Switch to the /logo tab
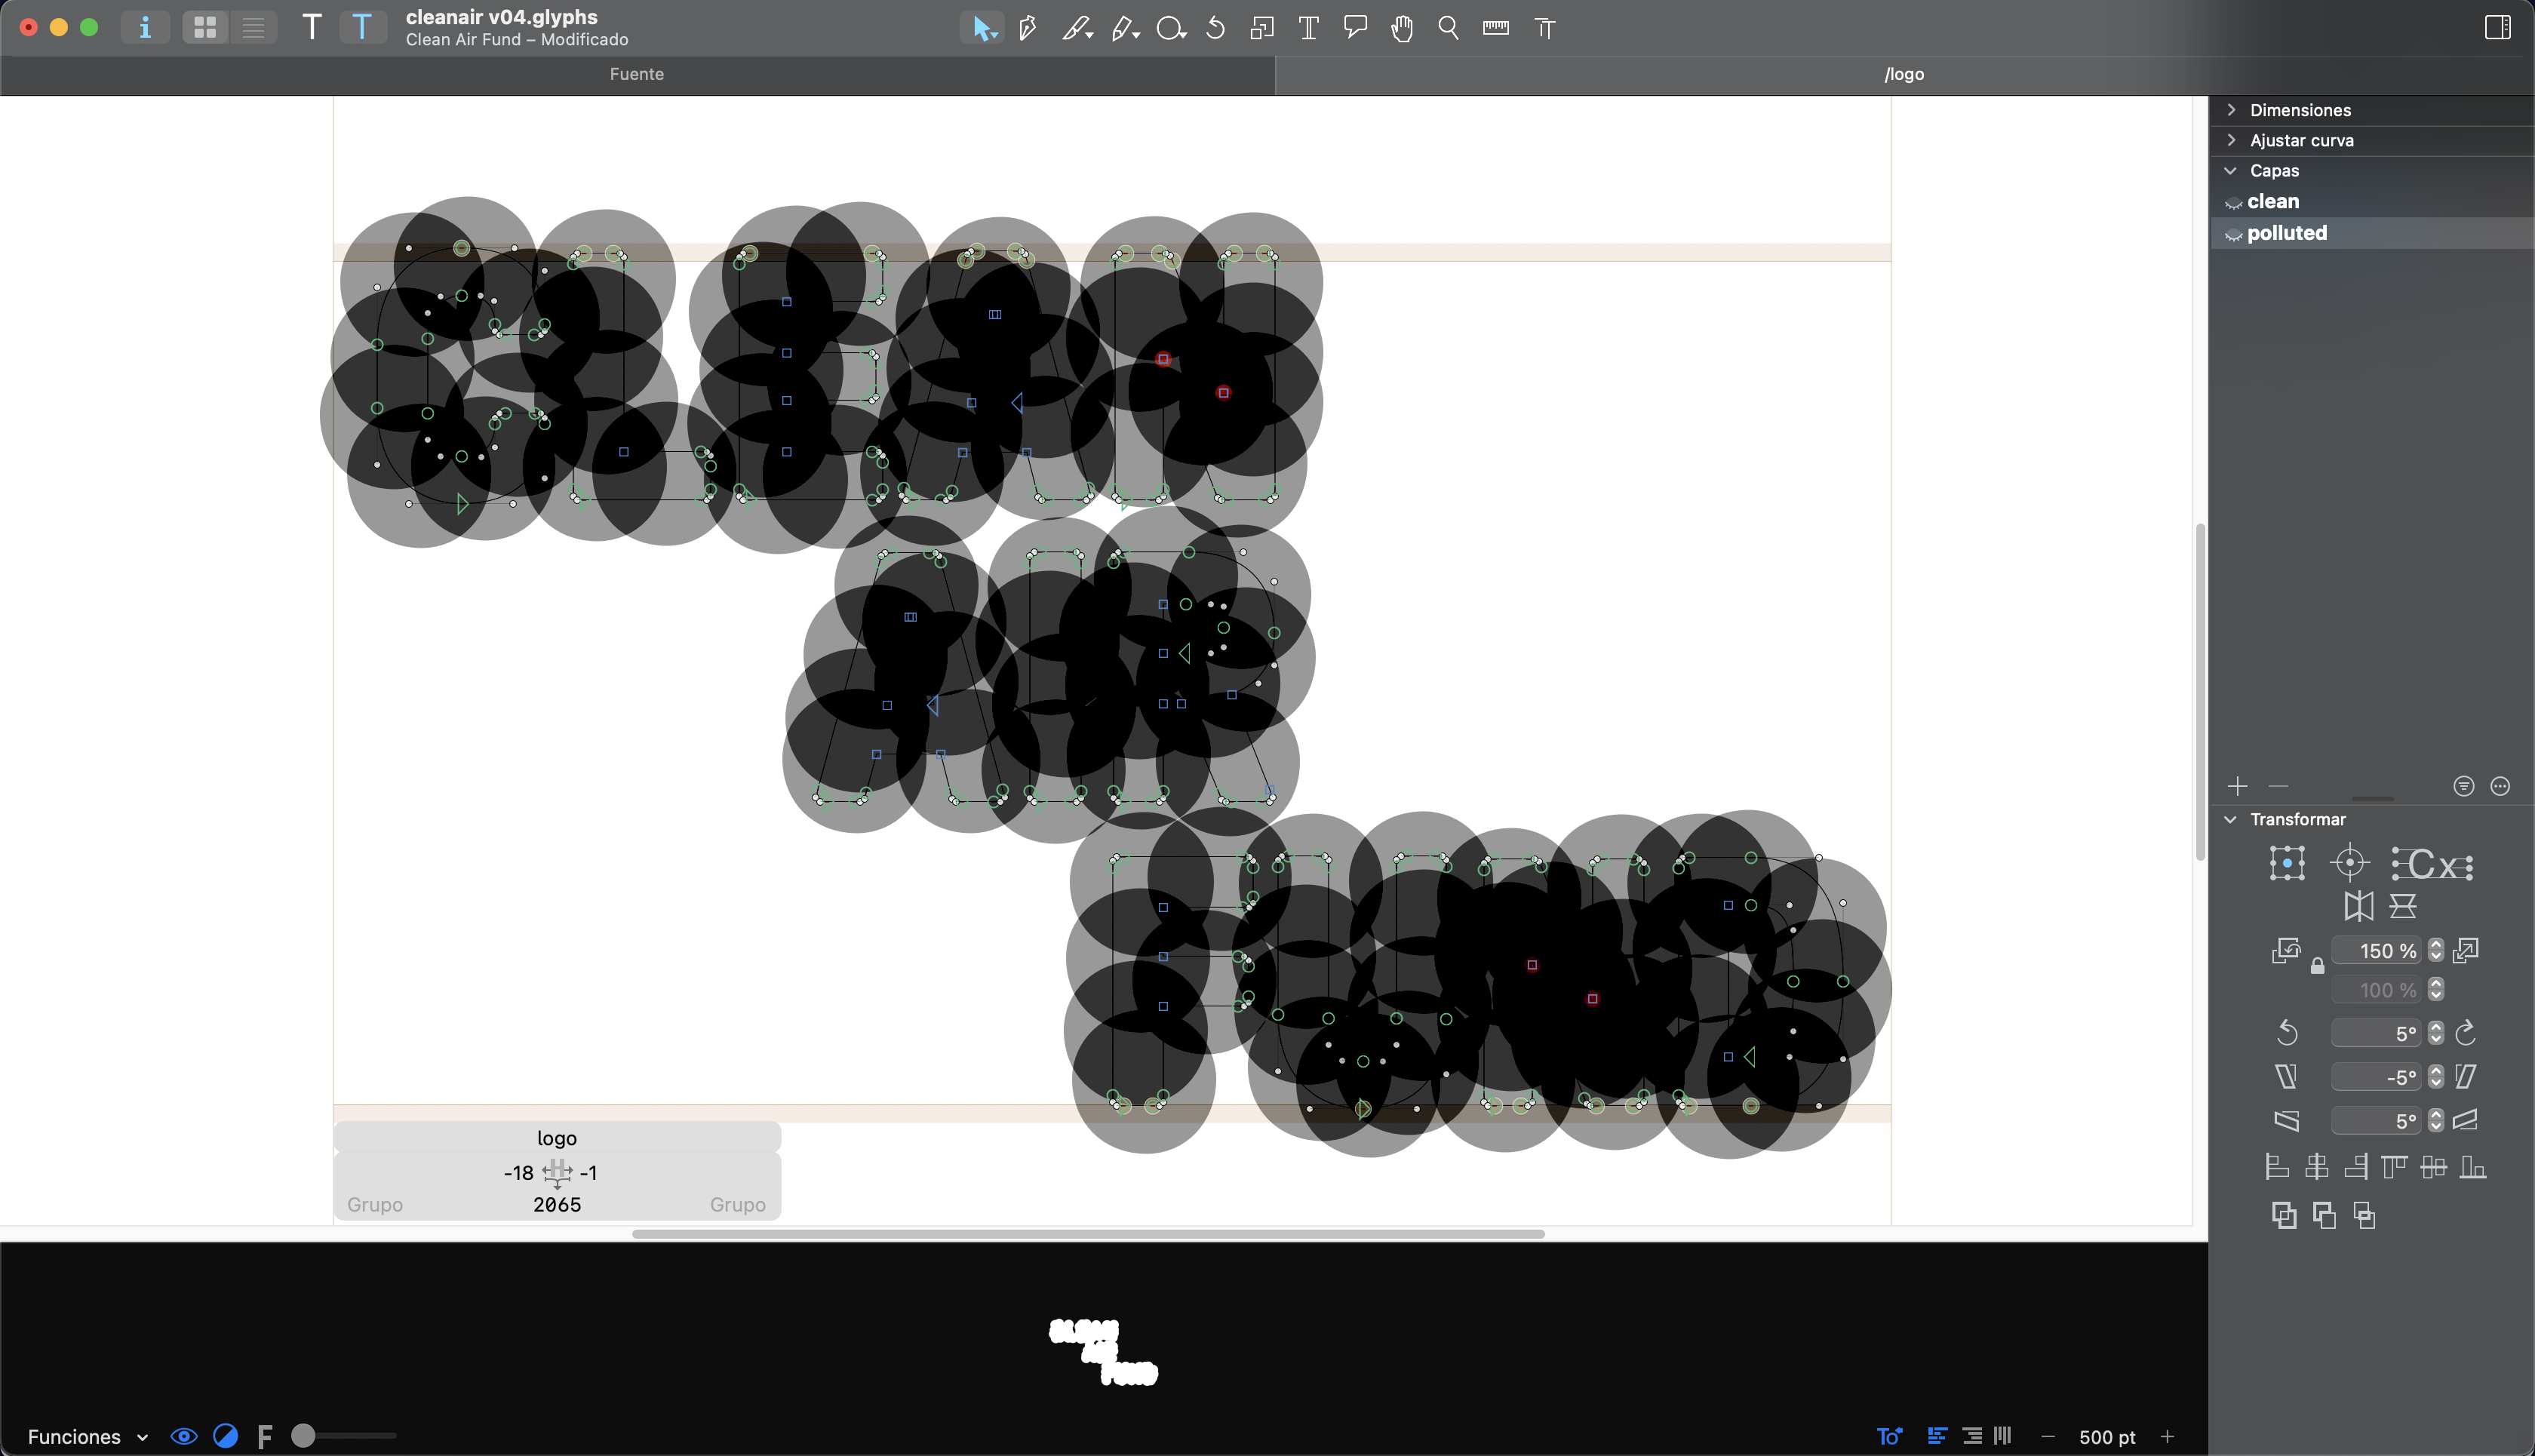The width and height of the screenshot is (2535, 1456). click(x=1904, y=74)
